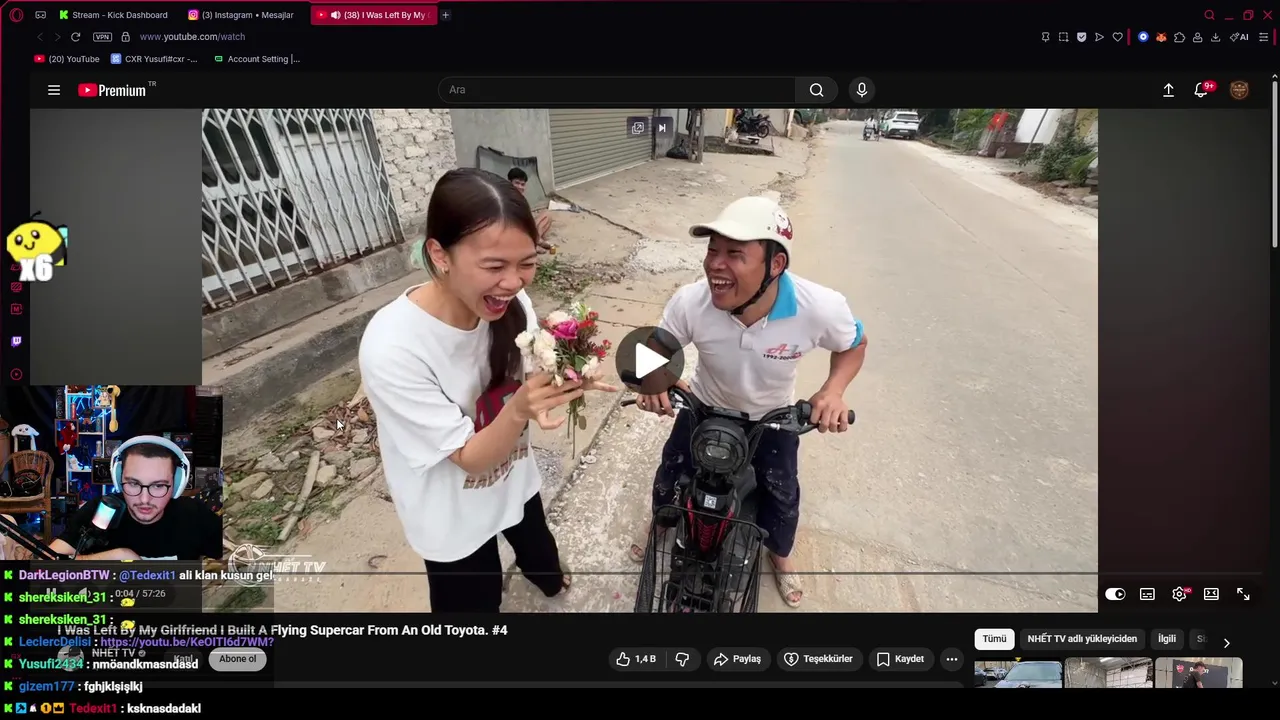Select the Tümü filter chip
Screen dimensions: 1280x720
click(x=994, y=639)
